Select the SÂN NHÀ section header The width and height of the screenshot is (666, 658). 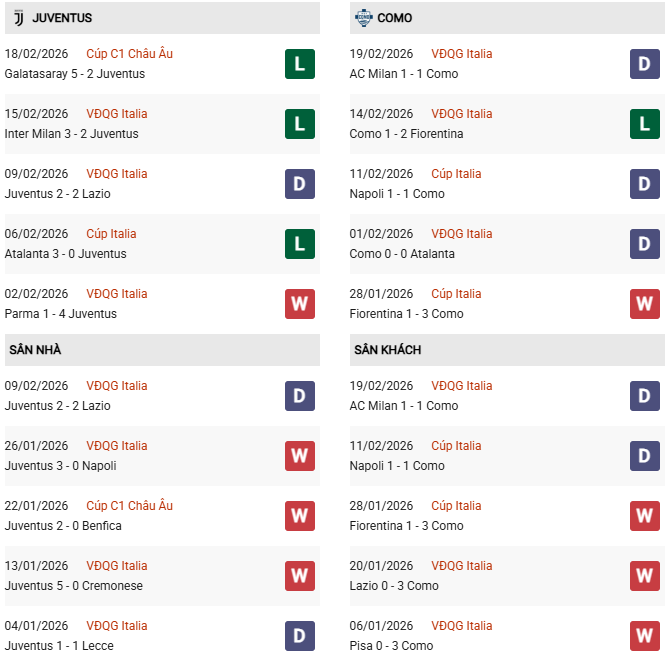coord(35,350)
